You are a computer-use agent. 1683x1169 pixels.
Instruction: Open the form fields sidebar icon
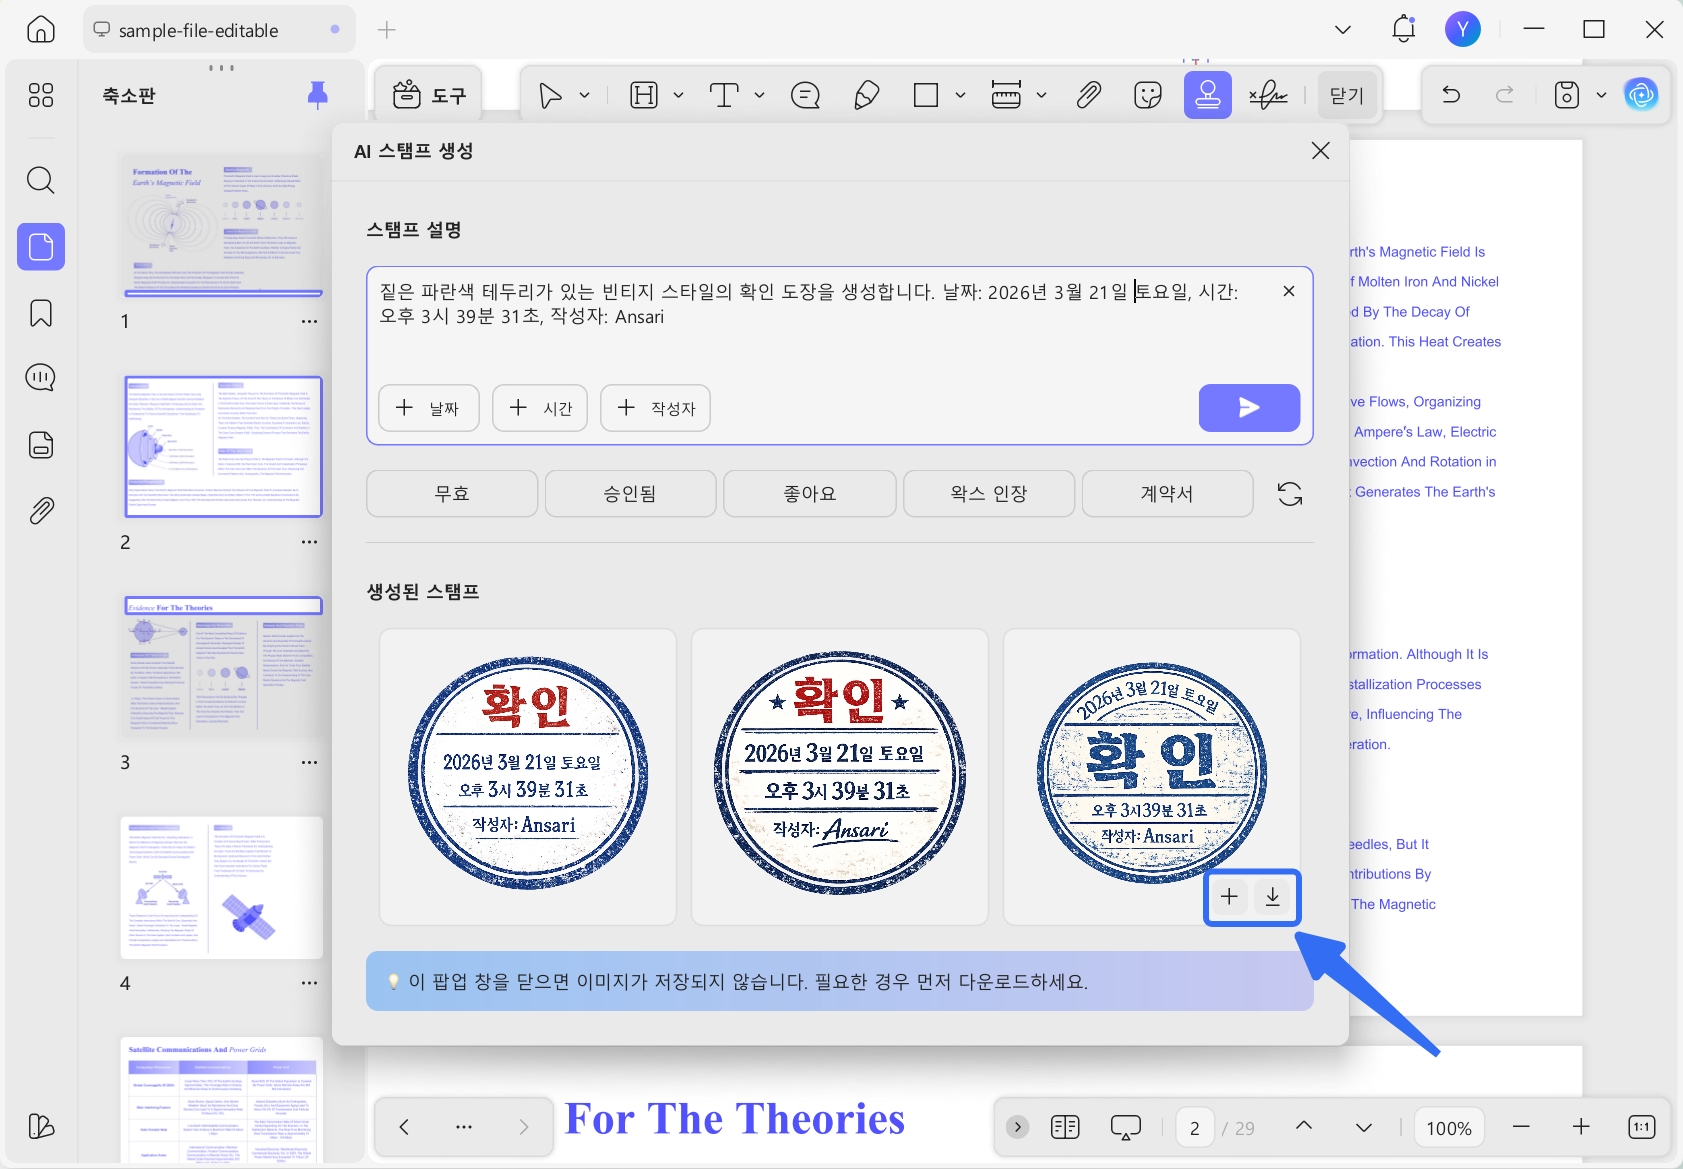(41, 444)
